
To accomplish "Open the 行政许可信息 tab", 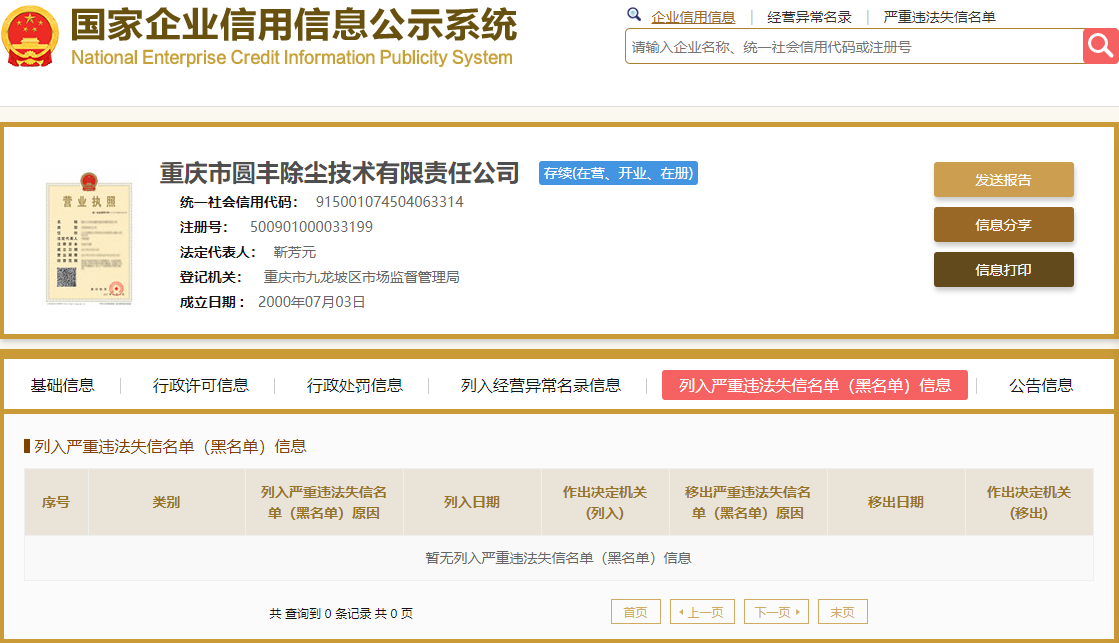I will pos(201,385).
